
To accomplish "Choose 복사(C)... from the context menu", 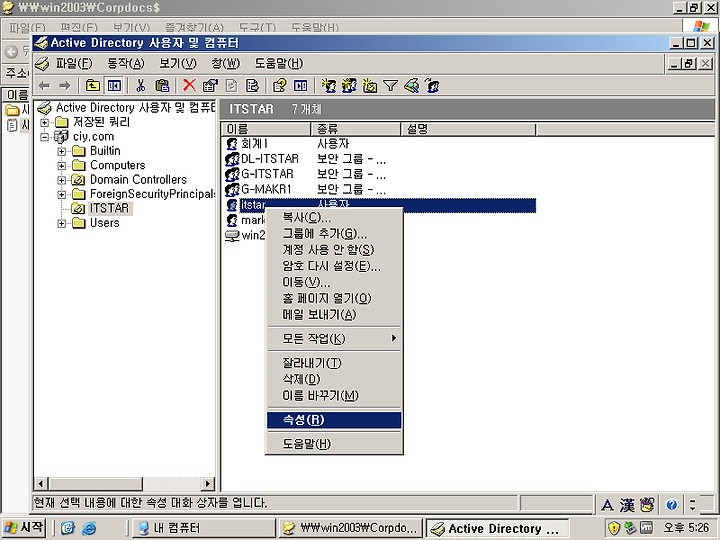I will click(x=334, y=217).
